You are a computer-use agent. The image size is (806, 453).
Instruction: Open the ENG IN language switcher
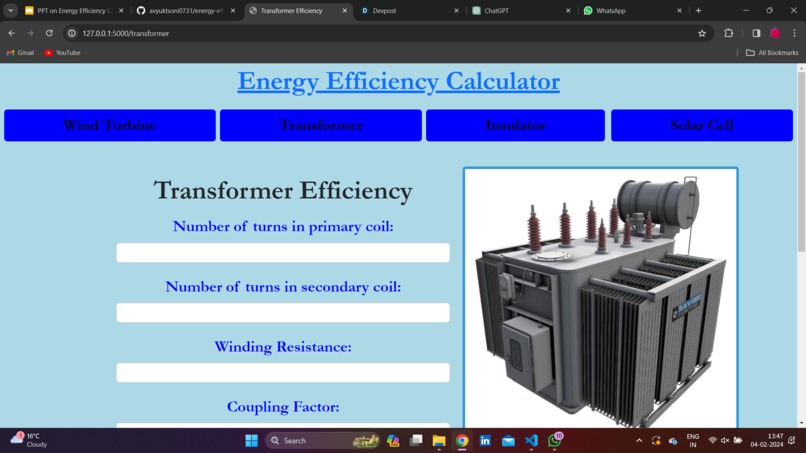[x=692, y=441]
